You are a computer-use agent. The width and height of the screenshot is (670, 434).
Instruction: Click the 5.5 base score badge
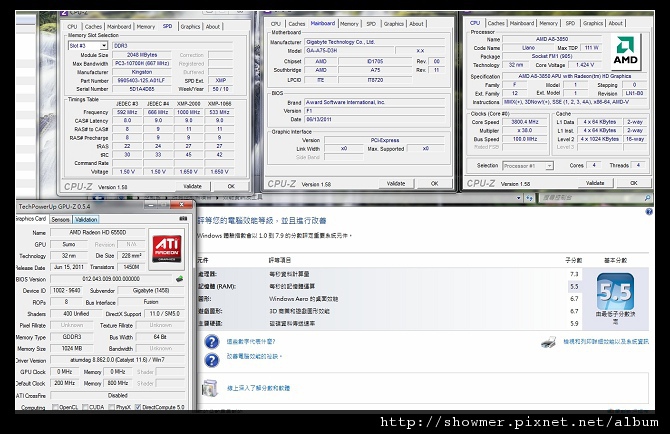615,292
